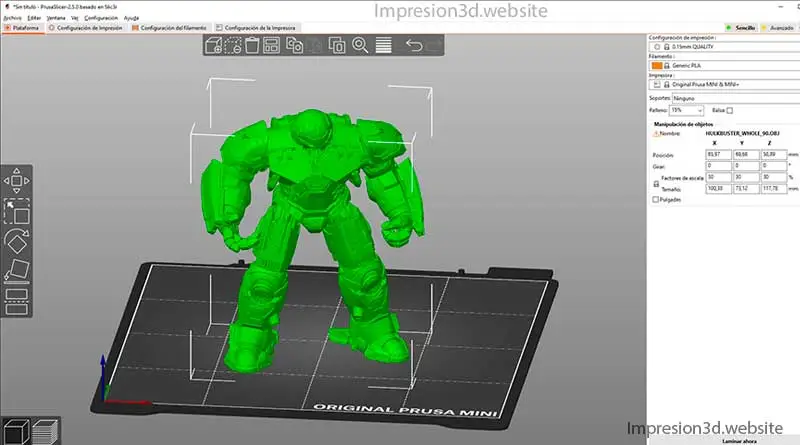
Task: Click the Copy icon in top toolbar
Action: coord(294,45)
